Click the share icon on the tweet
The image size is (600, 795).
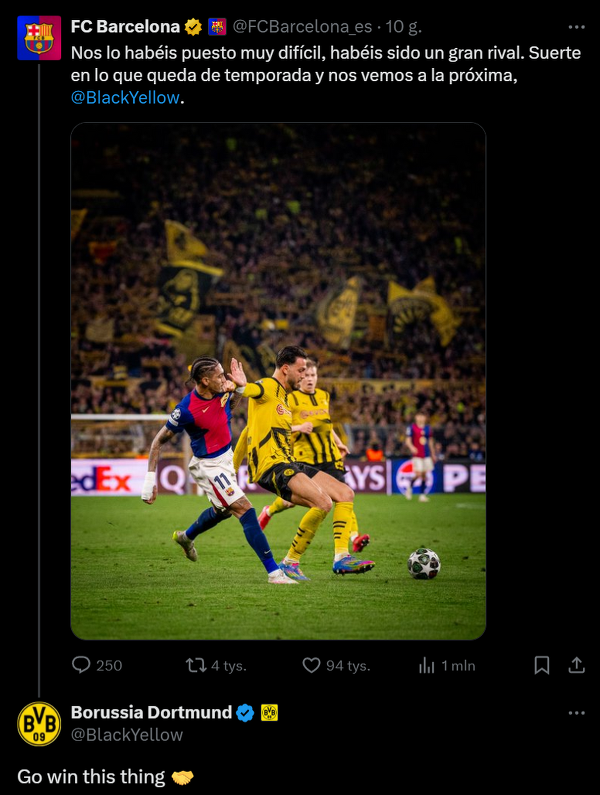click(576, 665)
